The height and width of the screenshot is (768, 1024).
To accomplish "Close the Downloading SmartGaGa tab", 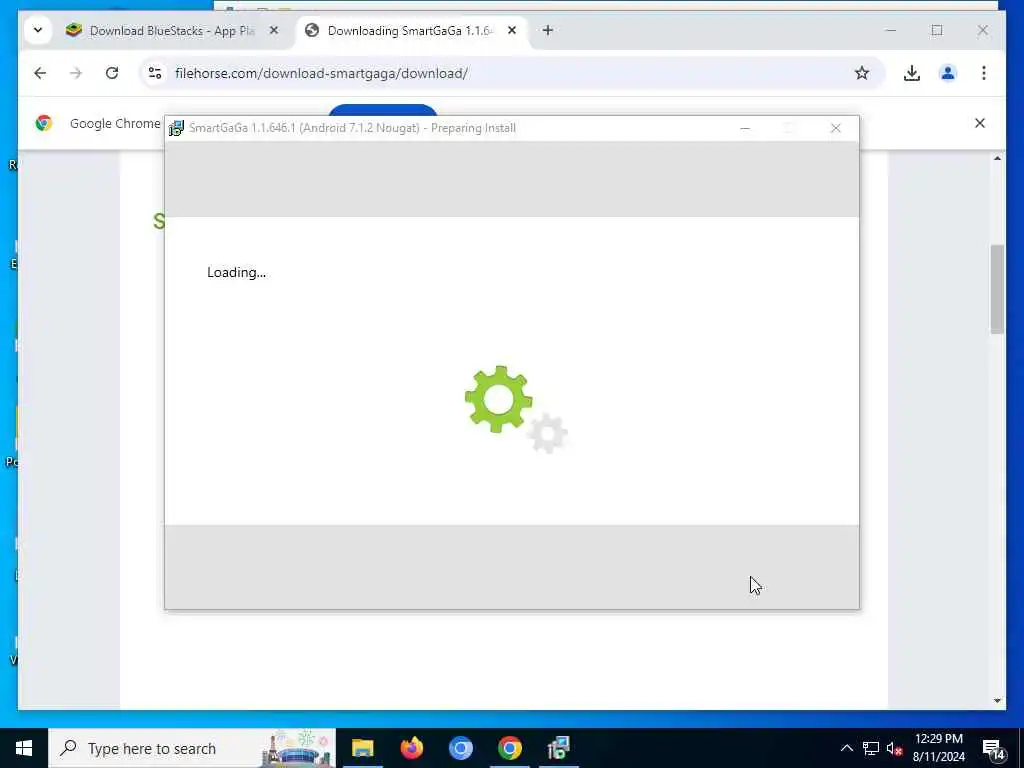I will [x=512, y=31].
